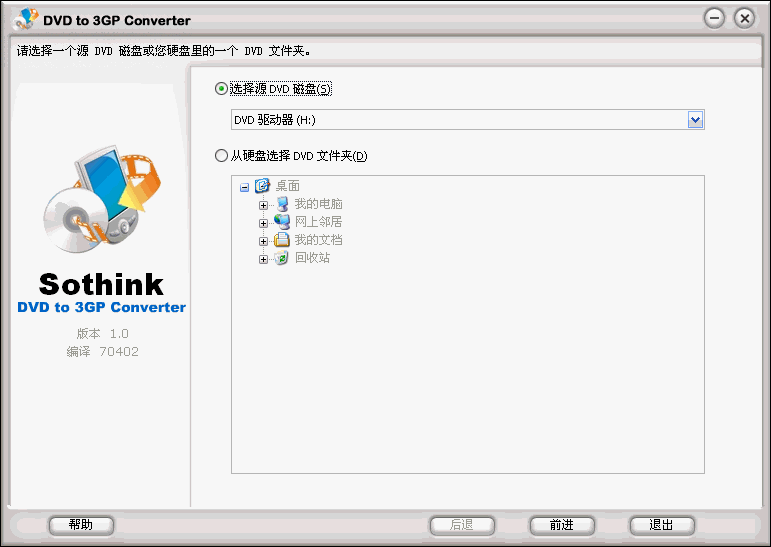Select the 选择源 DVD 磁盘 radio button
The height and width of the screenshot is (547, 771).
coord(221,89)
